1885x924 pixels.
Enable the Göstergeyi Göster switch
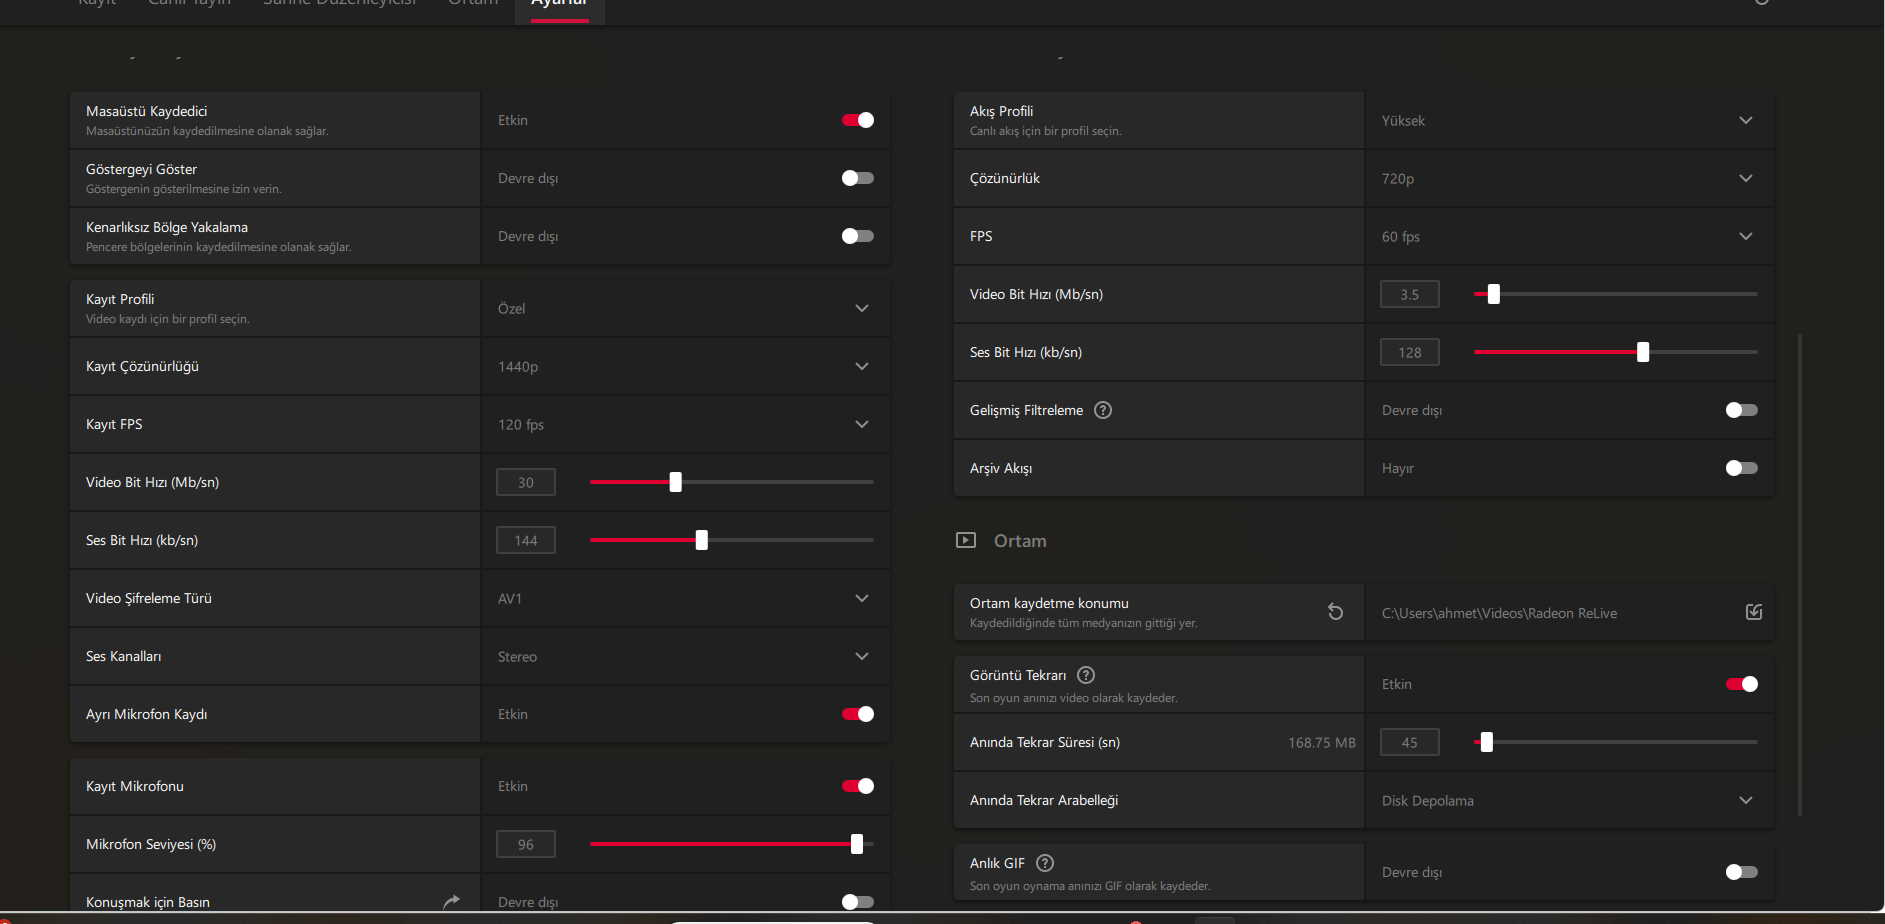[858, 178]
